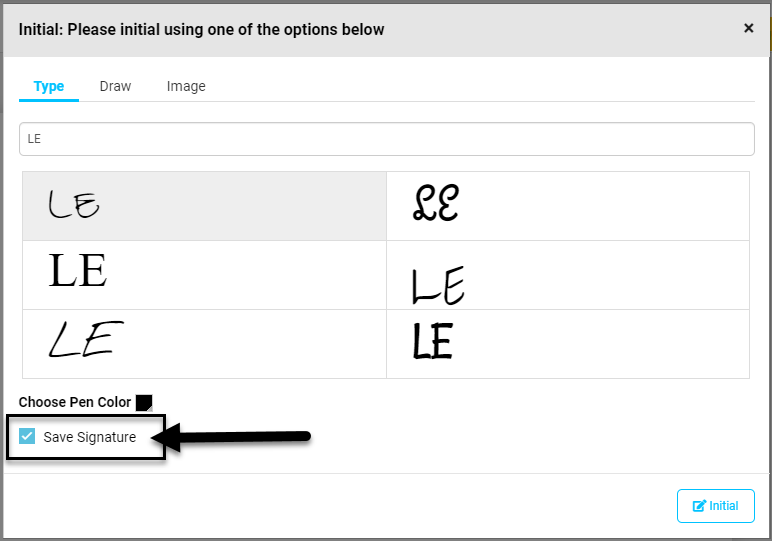The height and width of the screenshot is (541, 772).
Task: Click the Initial button
Action: click(x=715, y=506)
